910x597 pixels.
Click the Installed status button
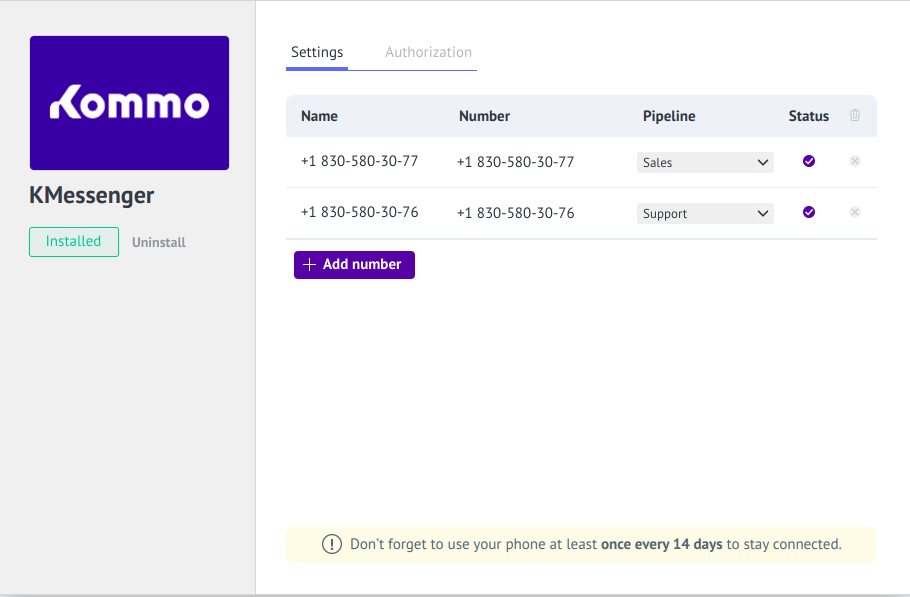74,242
